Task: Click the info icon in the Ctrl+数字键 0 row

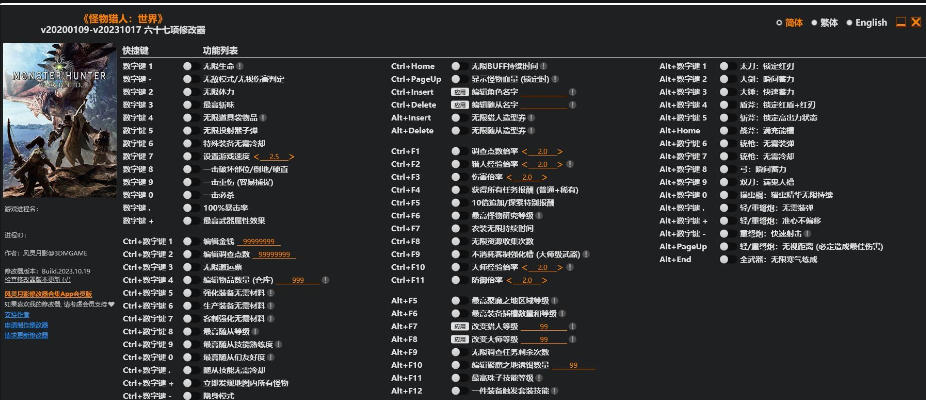Action: [270, 357]
